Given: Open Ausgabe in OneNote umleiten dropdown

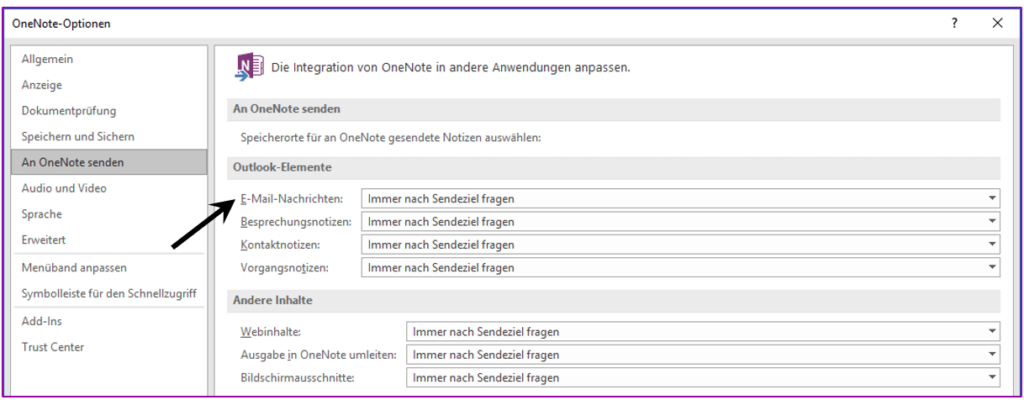Looking at the screenshot, I should click(703, 355).
